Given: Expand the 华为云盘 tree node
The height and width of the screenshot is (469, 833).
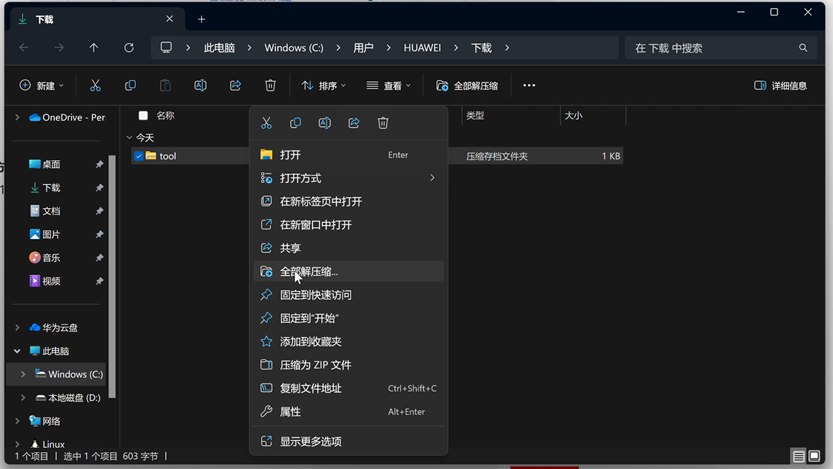Looking at the screenshot, I should (x=17, y=328).
